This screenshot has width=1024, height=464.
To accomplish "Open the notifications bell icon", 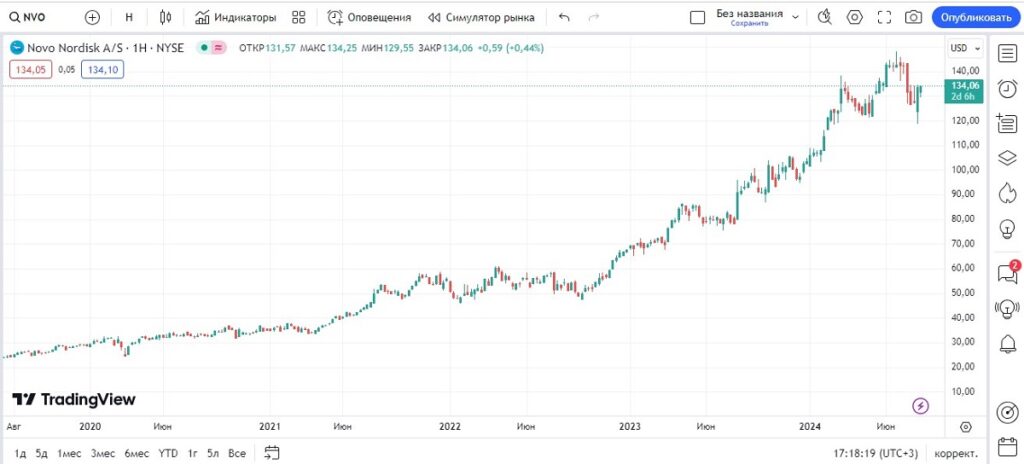I will [1008, 342].
